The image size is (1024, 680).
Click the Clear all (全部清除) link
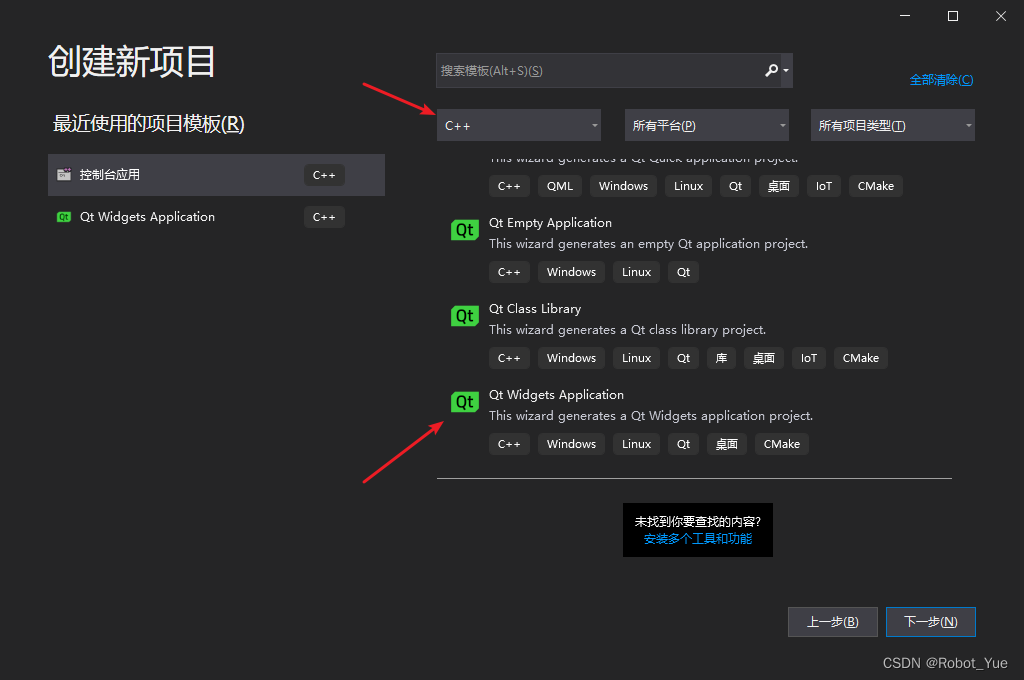(x=941, y=80)
